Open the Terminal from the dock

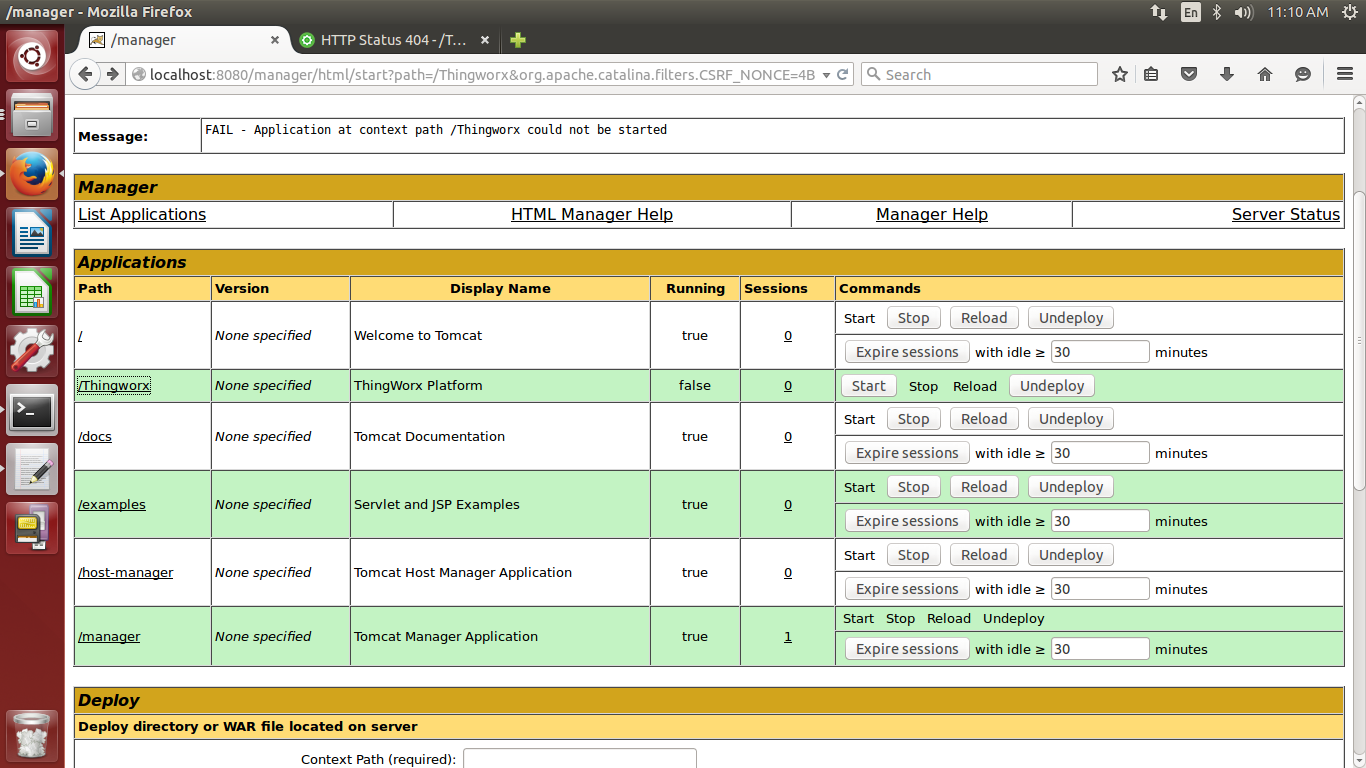pyautogui.click(x=32, y=410)
